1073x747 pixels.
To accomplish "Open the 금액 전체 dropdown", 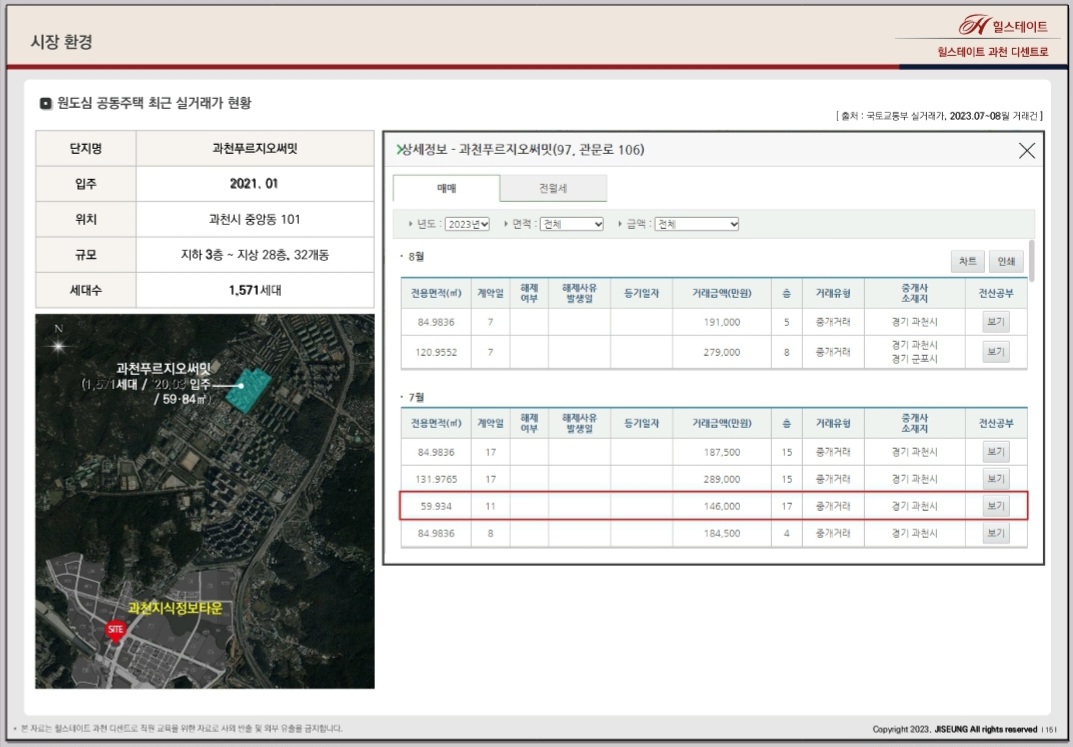I will tap(697, 224).
